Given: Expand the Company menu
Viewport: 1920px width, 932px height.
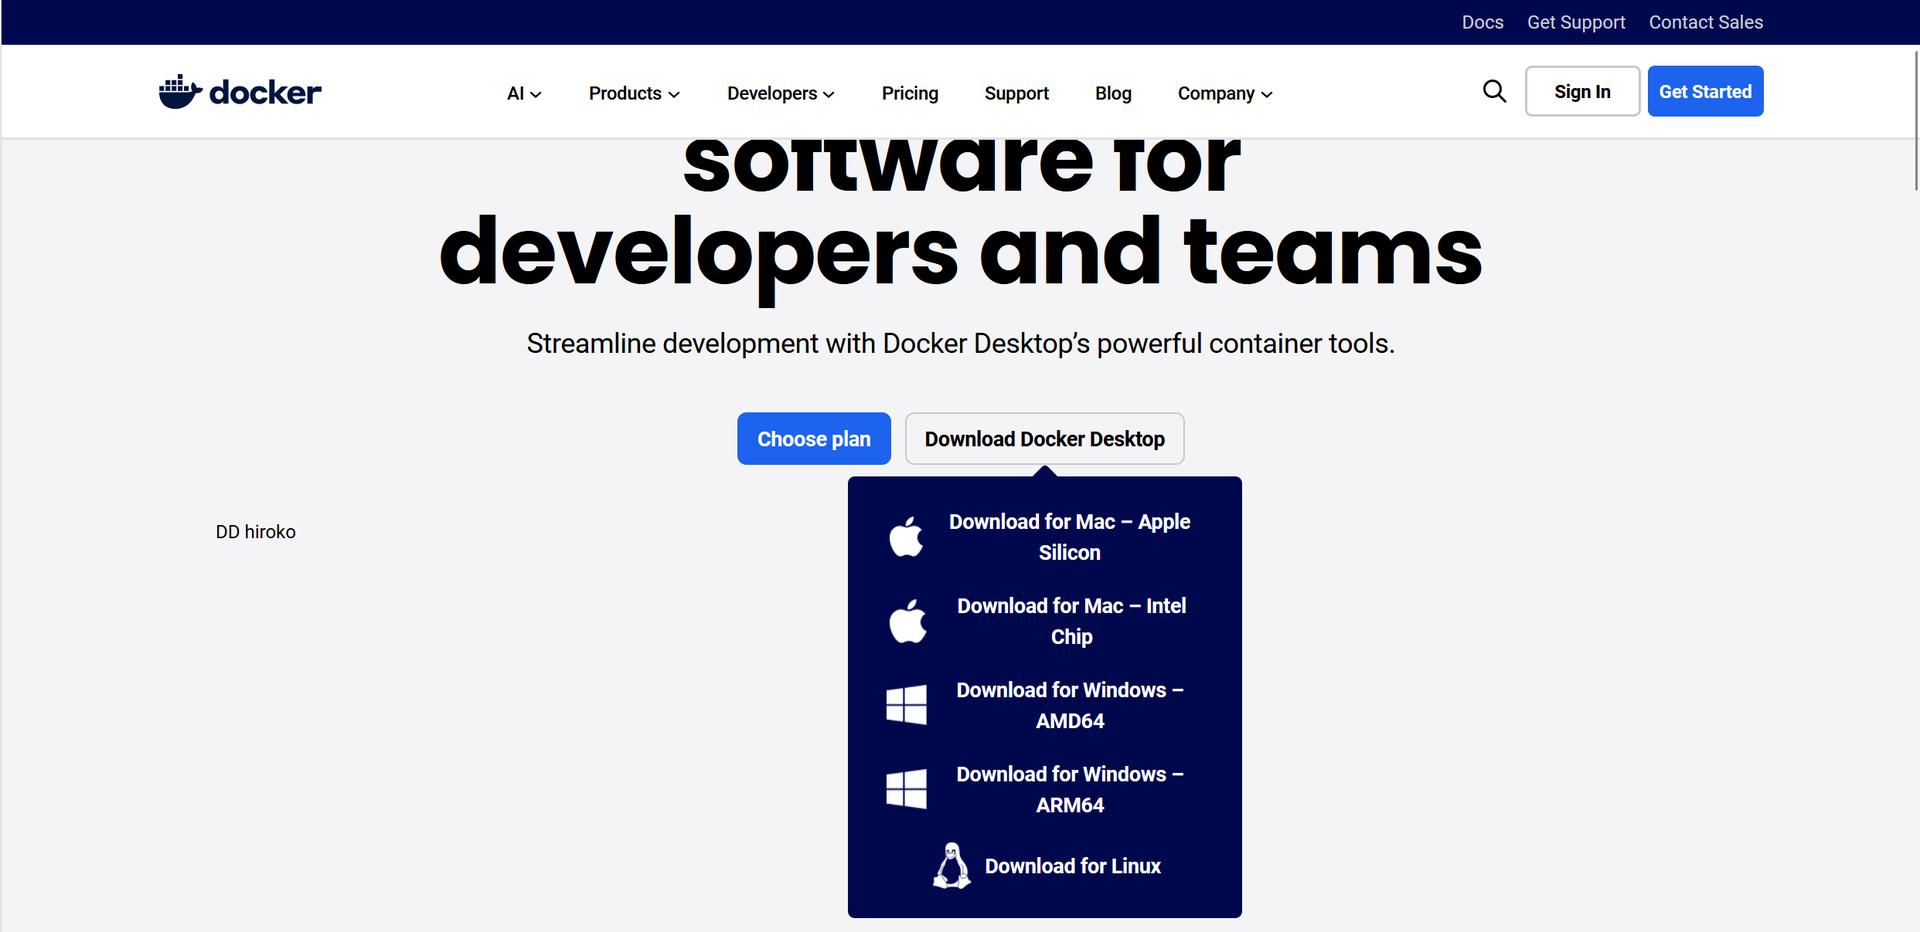Looking at the screenshot, I should (x=1225, y=93).
